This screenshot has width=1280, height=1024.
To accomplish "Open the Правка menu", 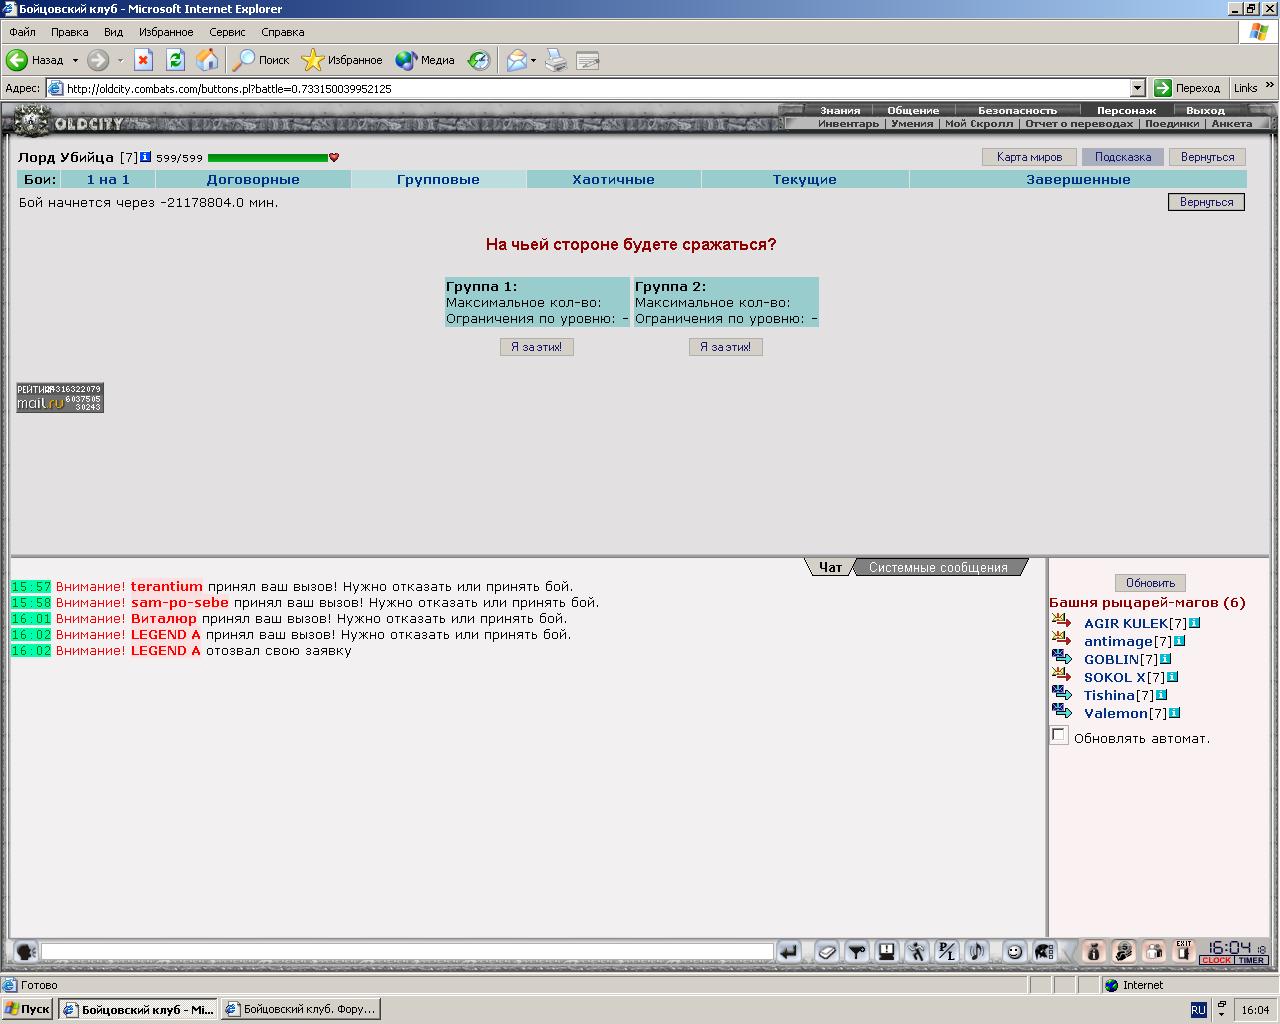I will click(x=69, y=32).
